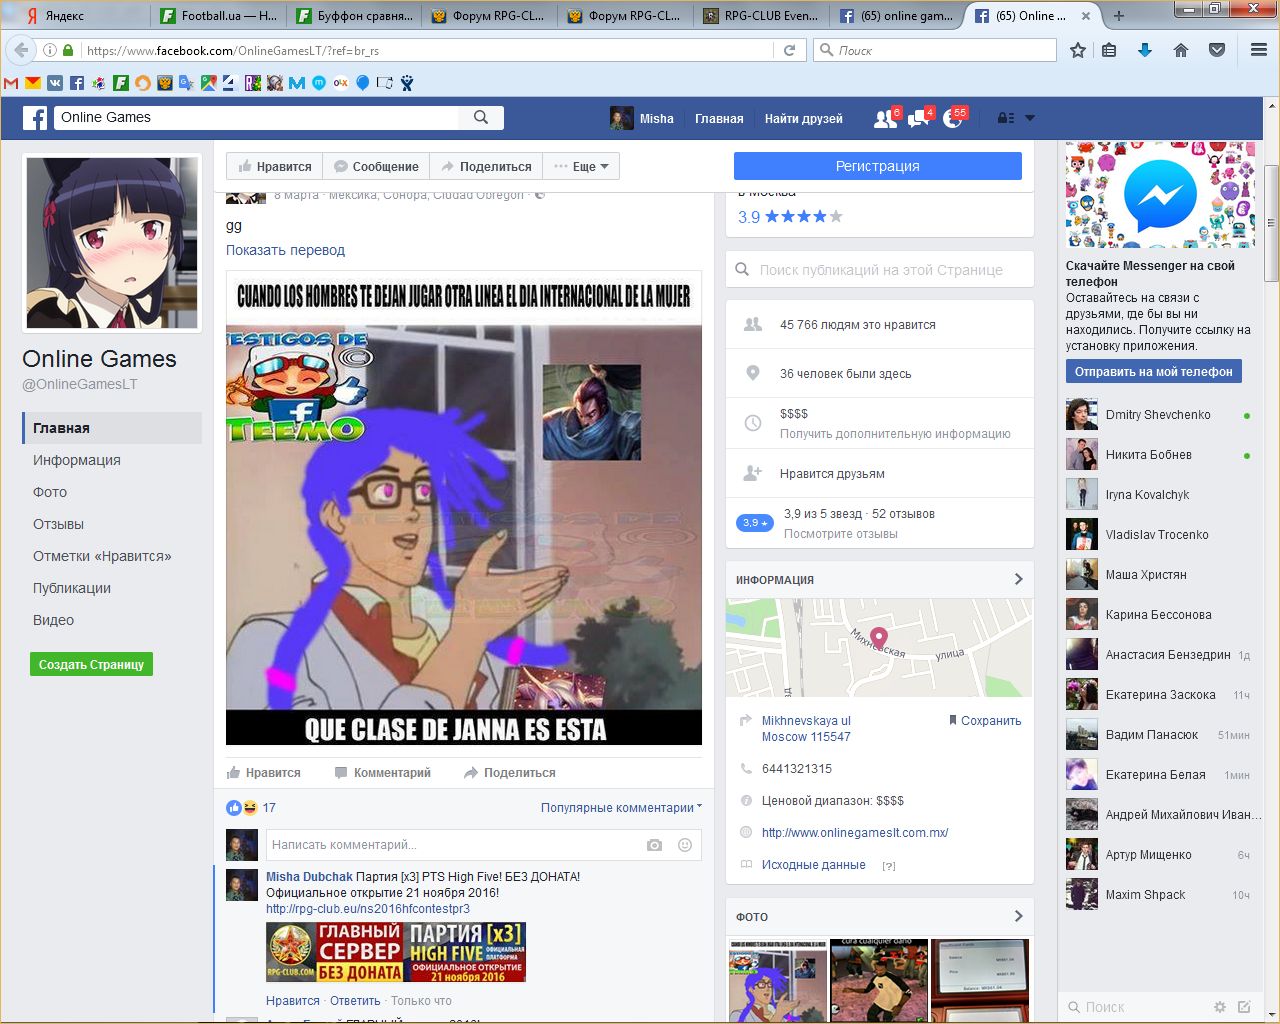The width and height of the screenshot is (1280, 1024).
Task: Open the browser bookmarks list icon
Action: point(1109,50)
